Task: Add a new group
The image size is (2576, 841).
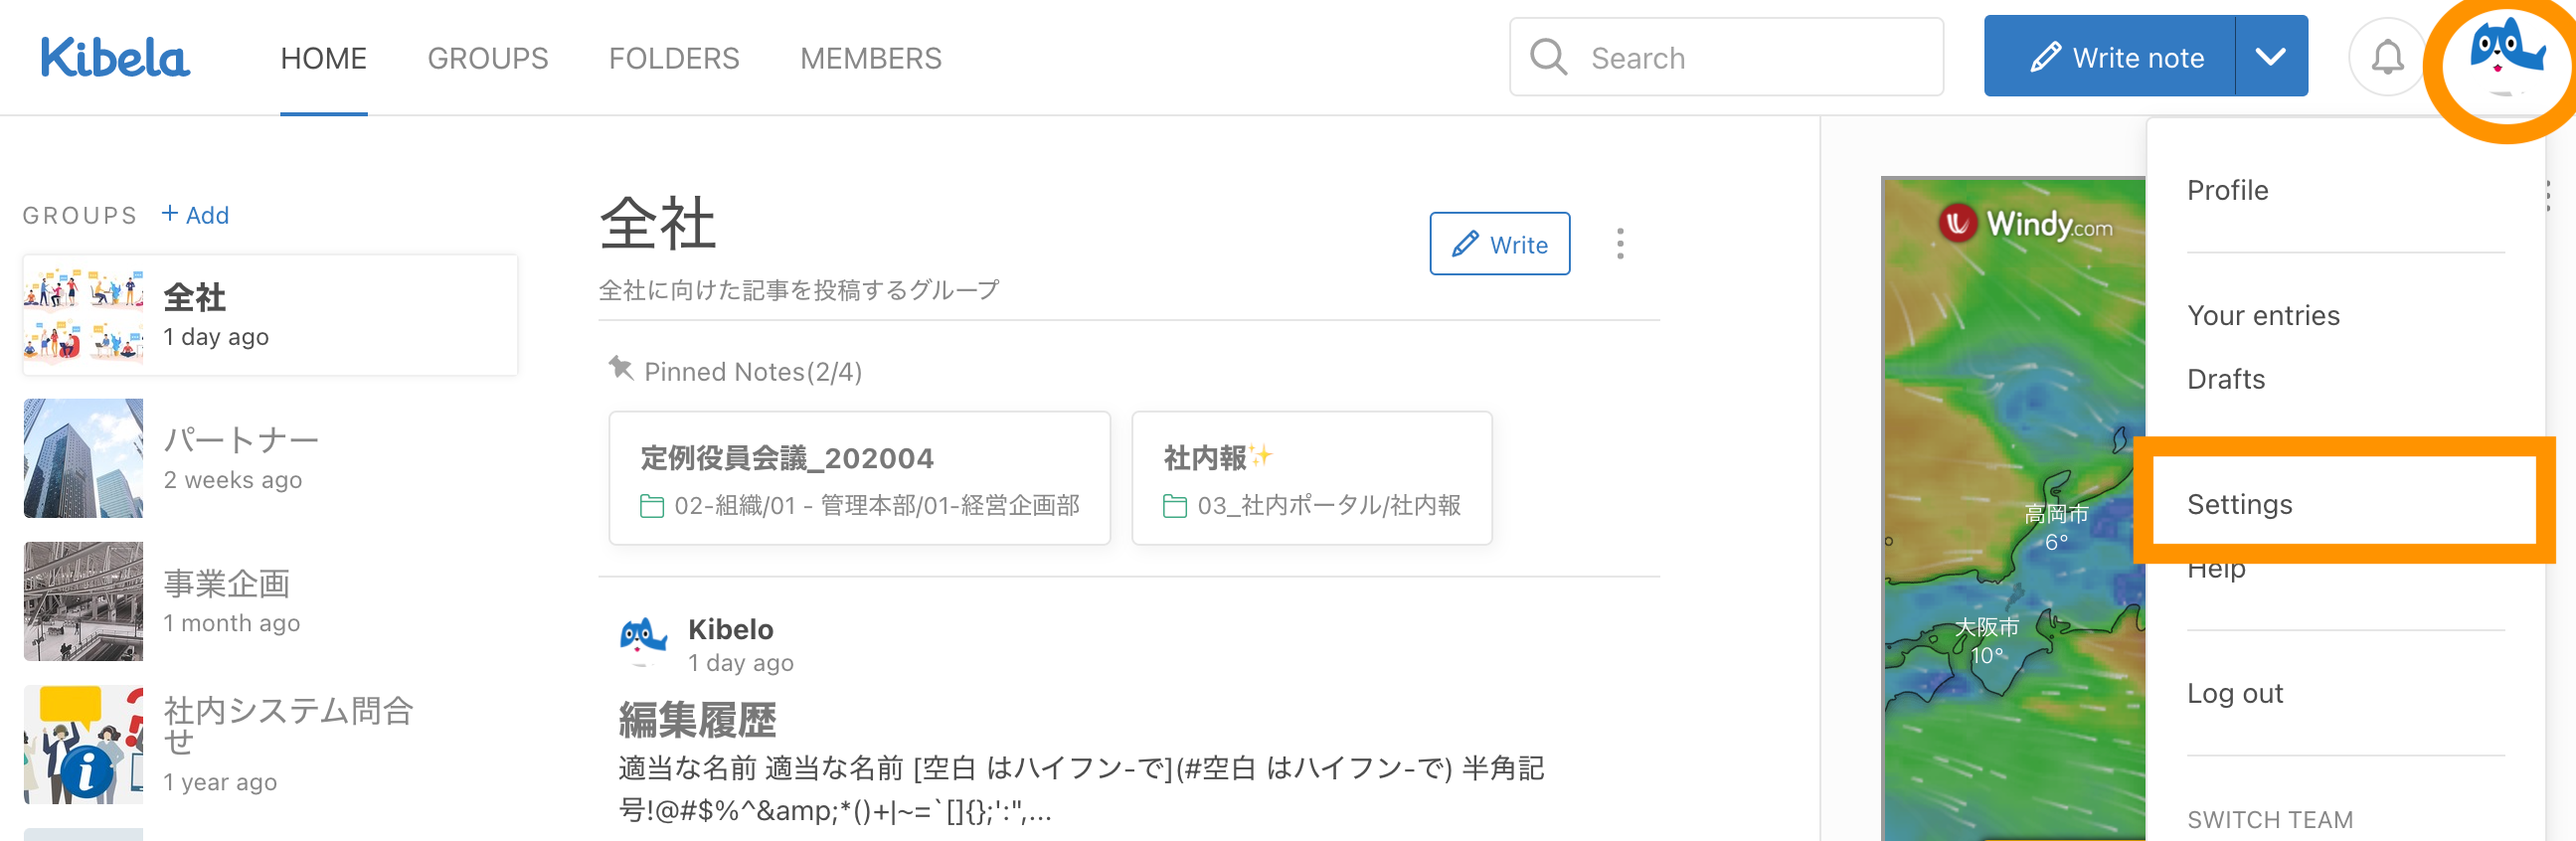Action: click(x=196, y=215)
